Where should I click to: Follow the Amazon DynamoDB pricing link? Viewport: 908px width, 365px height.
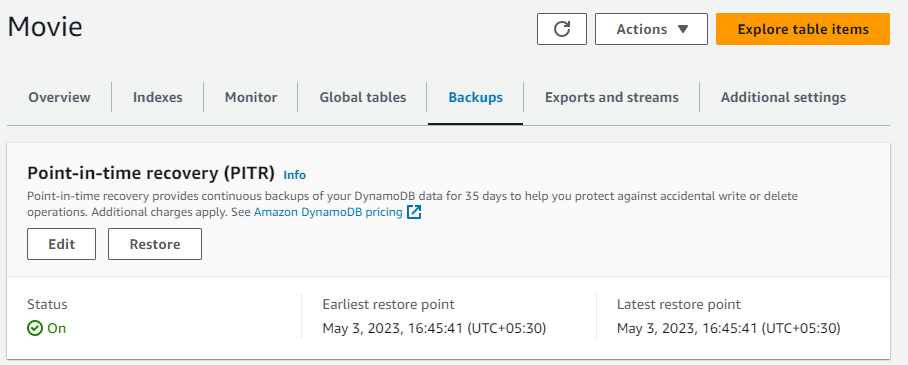point(328,213)
